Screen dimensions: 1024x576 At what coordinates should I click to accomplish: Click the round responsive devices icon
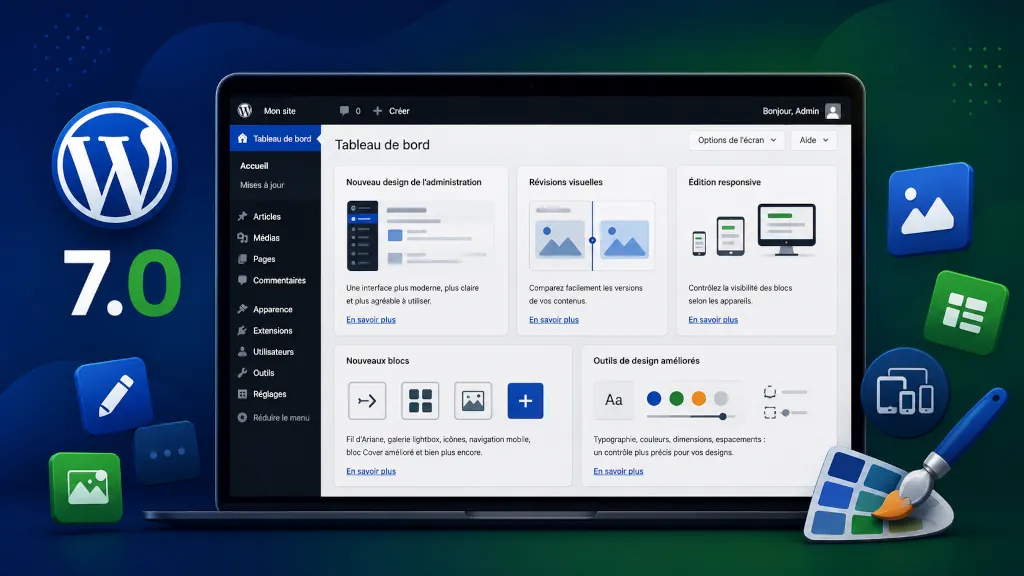905,392
